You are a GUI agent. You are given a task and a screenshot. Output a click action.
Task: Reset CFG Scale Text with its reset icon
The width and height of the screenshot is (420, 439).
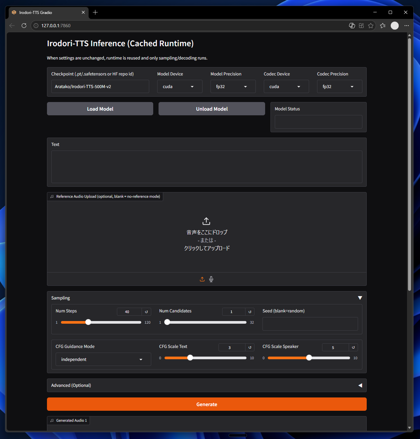pyautogui.click(x=250, y=347)
